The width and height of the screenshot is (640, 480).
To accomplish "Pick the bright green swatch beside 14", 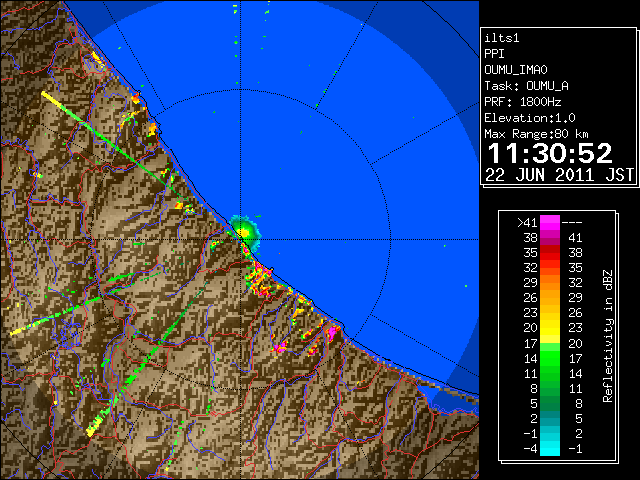I will pyautogui.click(x=550, y=358).
